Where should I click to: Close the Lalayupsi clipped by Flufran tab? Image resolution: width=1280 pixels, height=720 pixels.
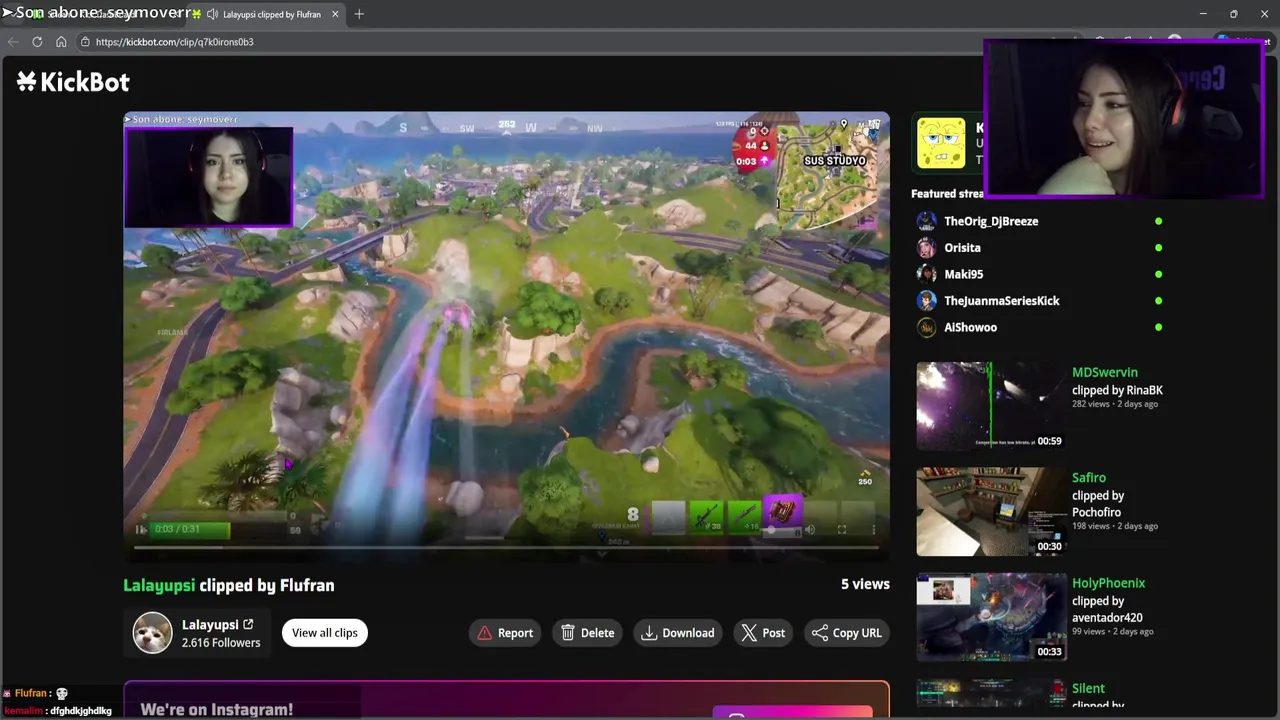click(335, 14)
